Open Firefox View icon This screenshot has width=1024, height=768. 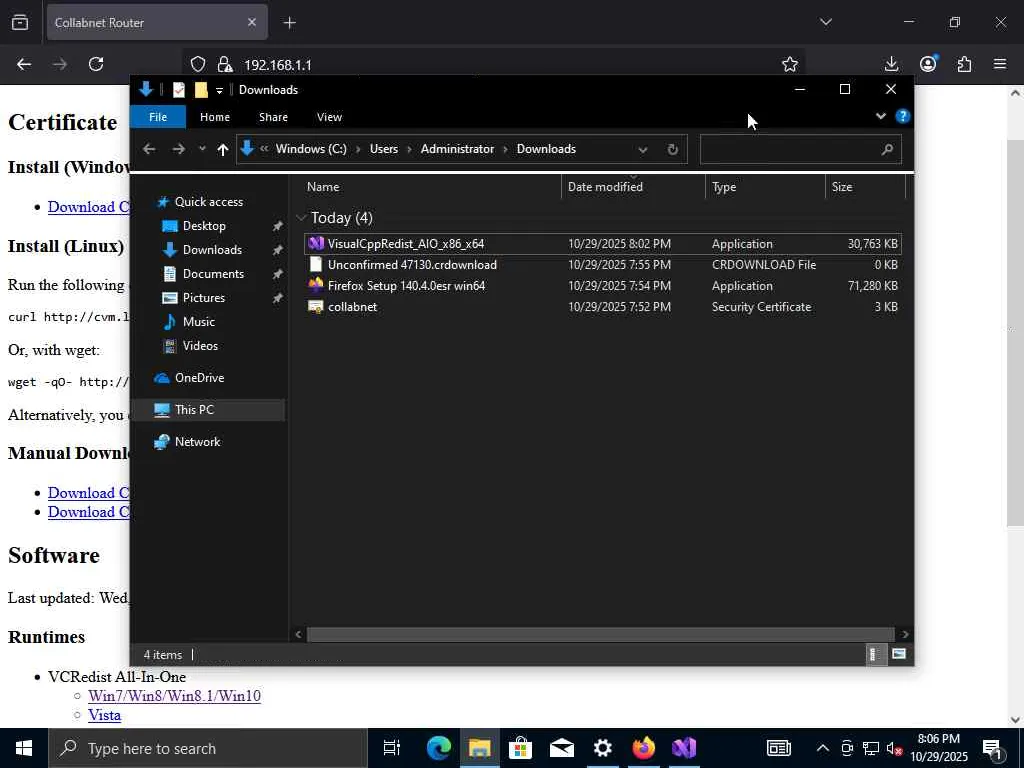[20, 23]
